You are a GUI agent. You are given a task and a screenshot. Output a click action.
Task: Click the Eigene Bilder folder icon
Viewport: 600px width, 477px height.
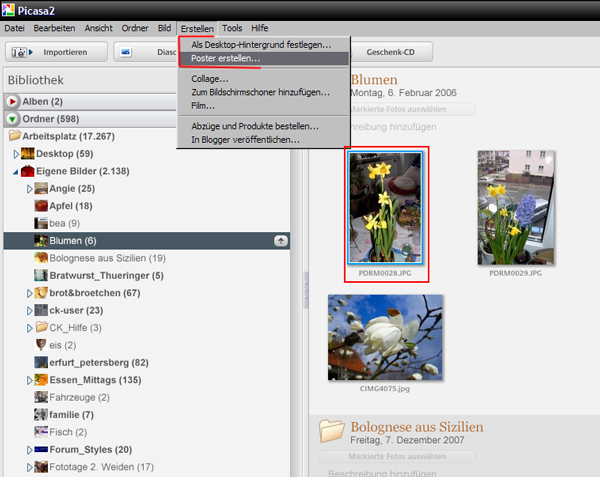click(26, 171)
